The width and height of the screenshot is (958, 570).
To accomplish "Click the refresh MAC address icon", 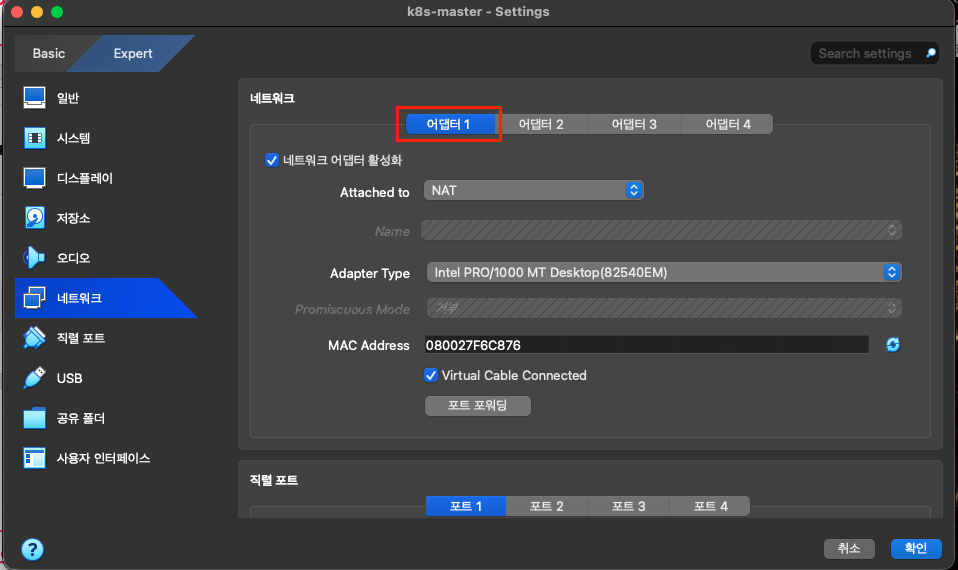I will (x=893, y=345).
